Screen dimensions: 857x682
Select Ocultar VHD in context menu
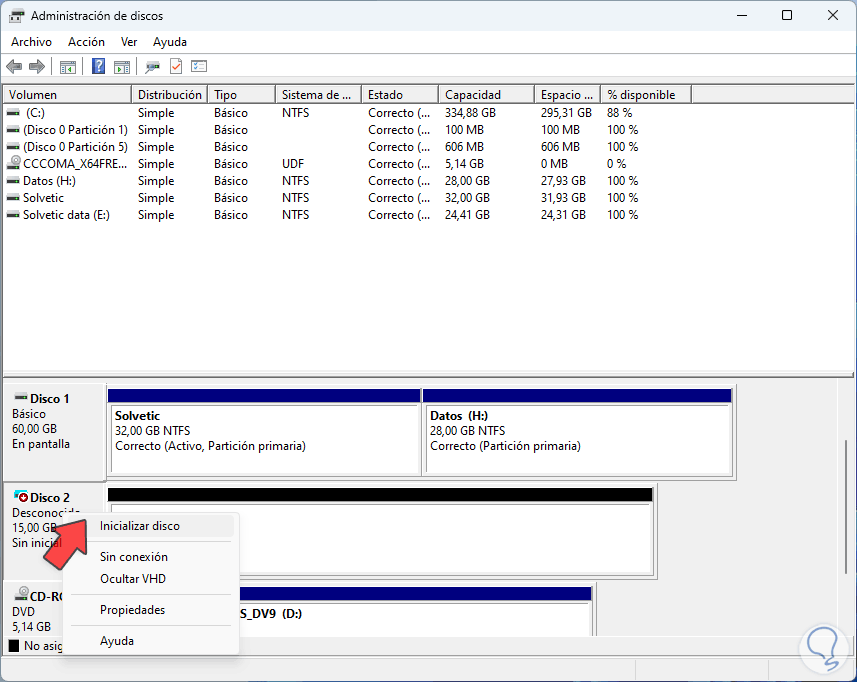point(151,579)
